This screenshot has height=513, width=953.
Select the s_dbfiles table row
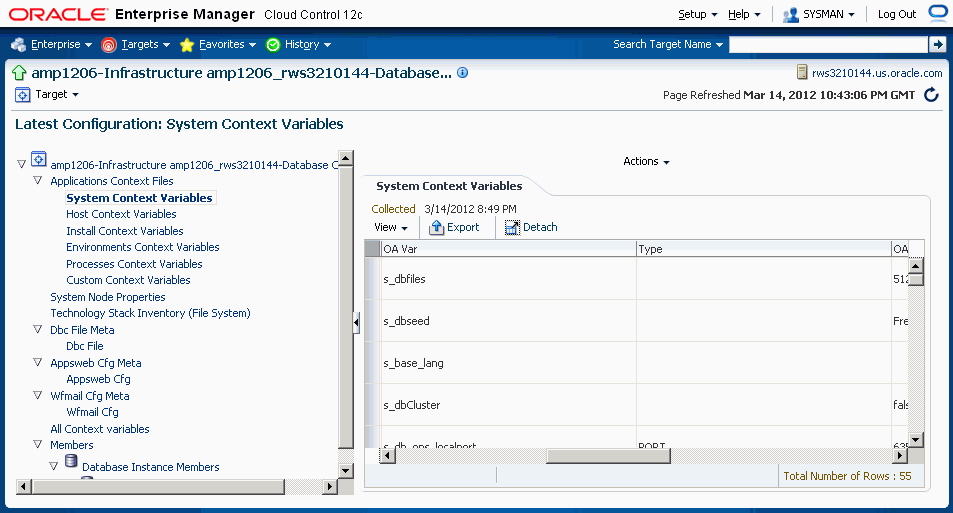pos(636,279)
